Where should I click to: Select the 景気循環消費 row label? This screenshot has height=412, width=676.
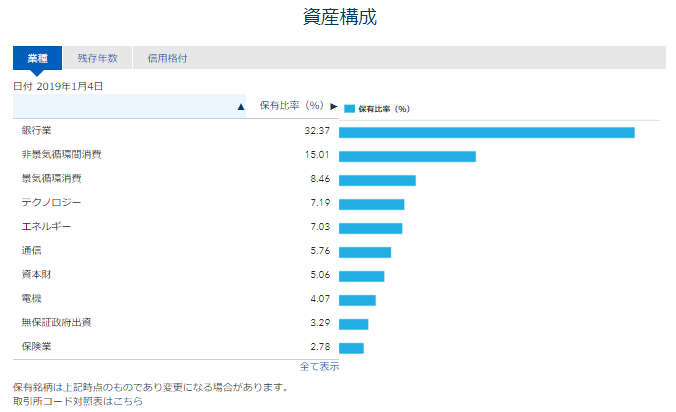pos(52,178)
